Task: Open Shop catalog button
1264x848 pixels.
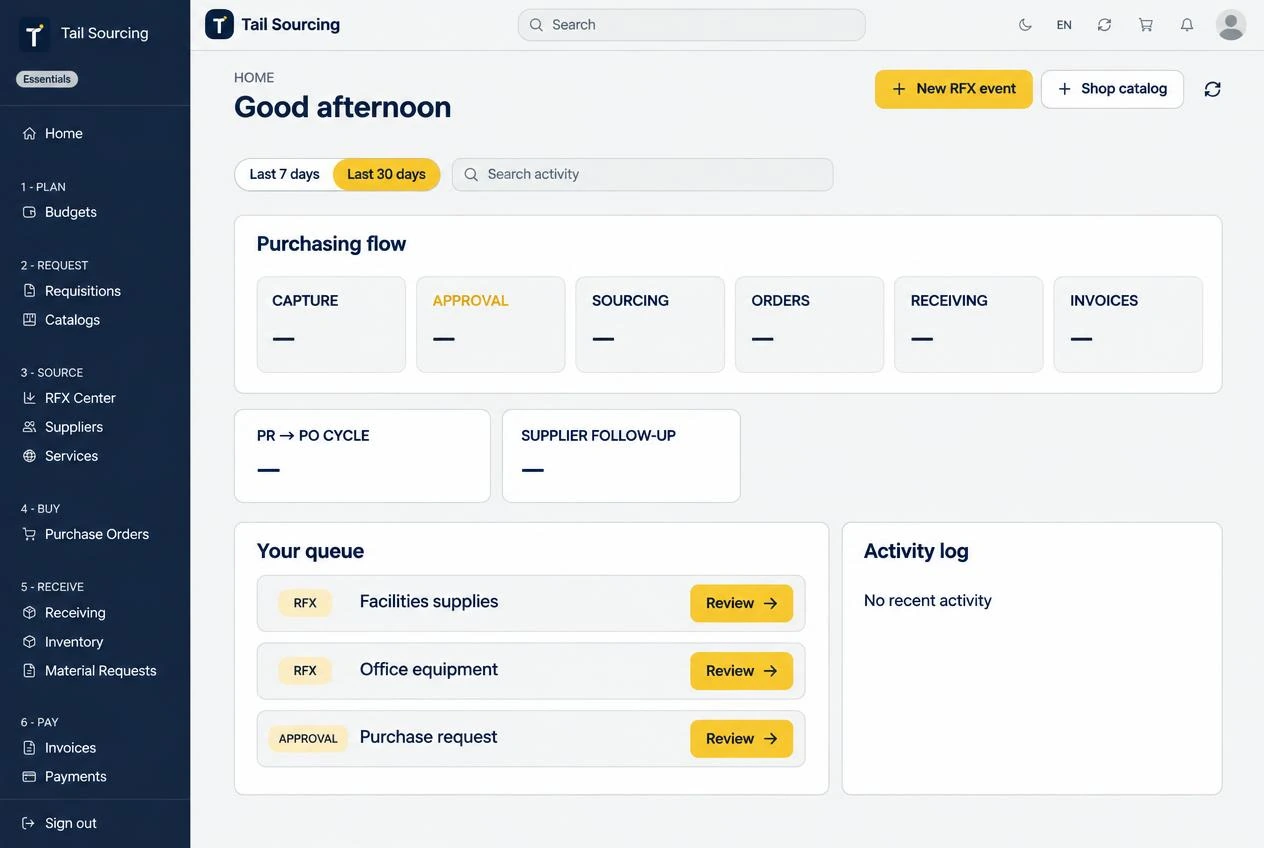Action: [1112, 89]
